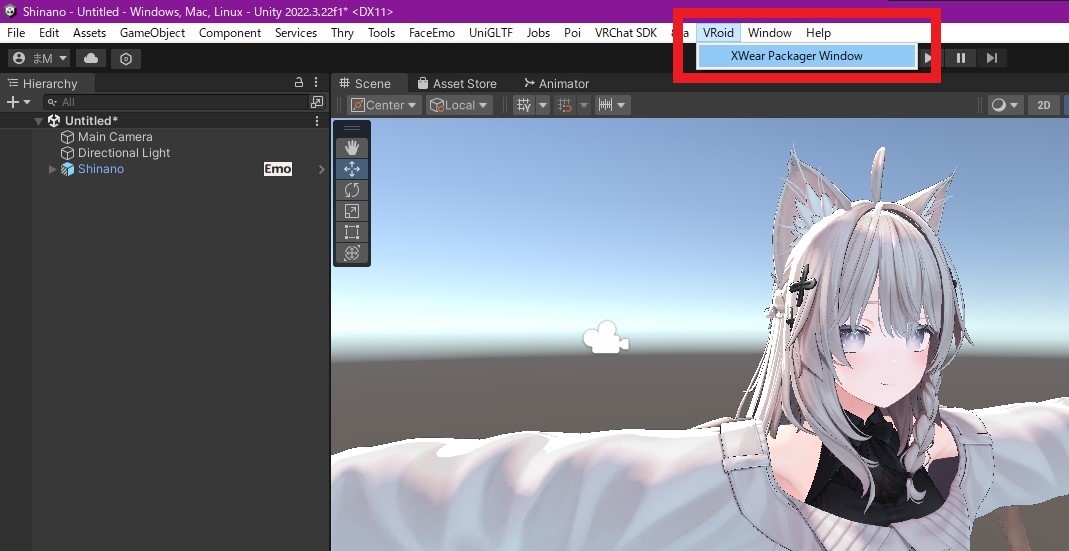Switch to the Asset Store tab
Screen dimensions: 1069x551
(457, 83)
